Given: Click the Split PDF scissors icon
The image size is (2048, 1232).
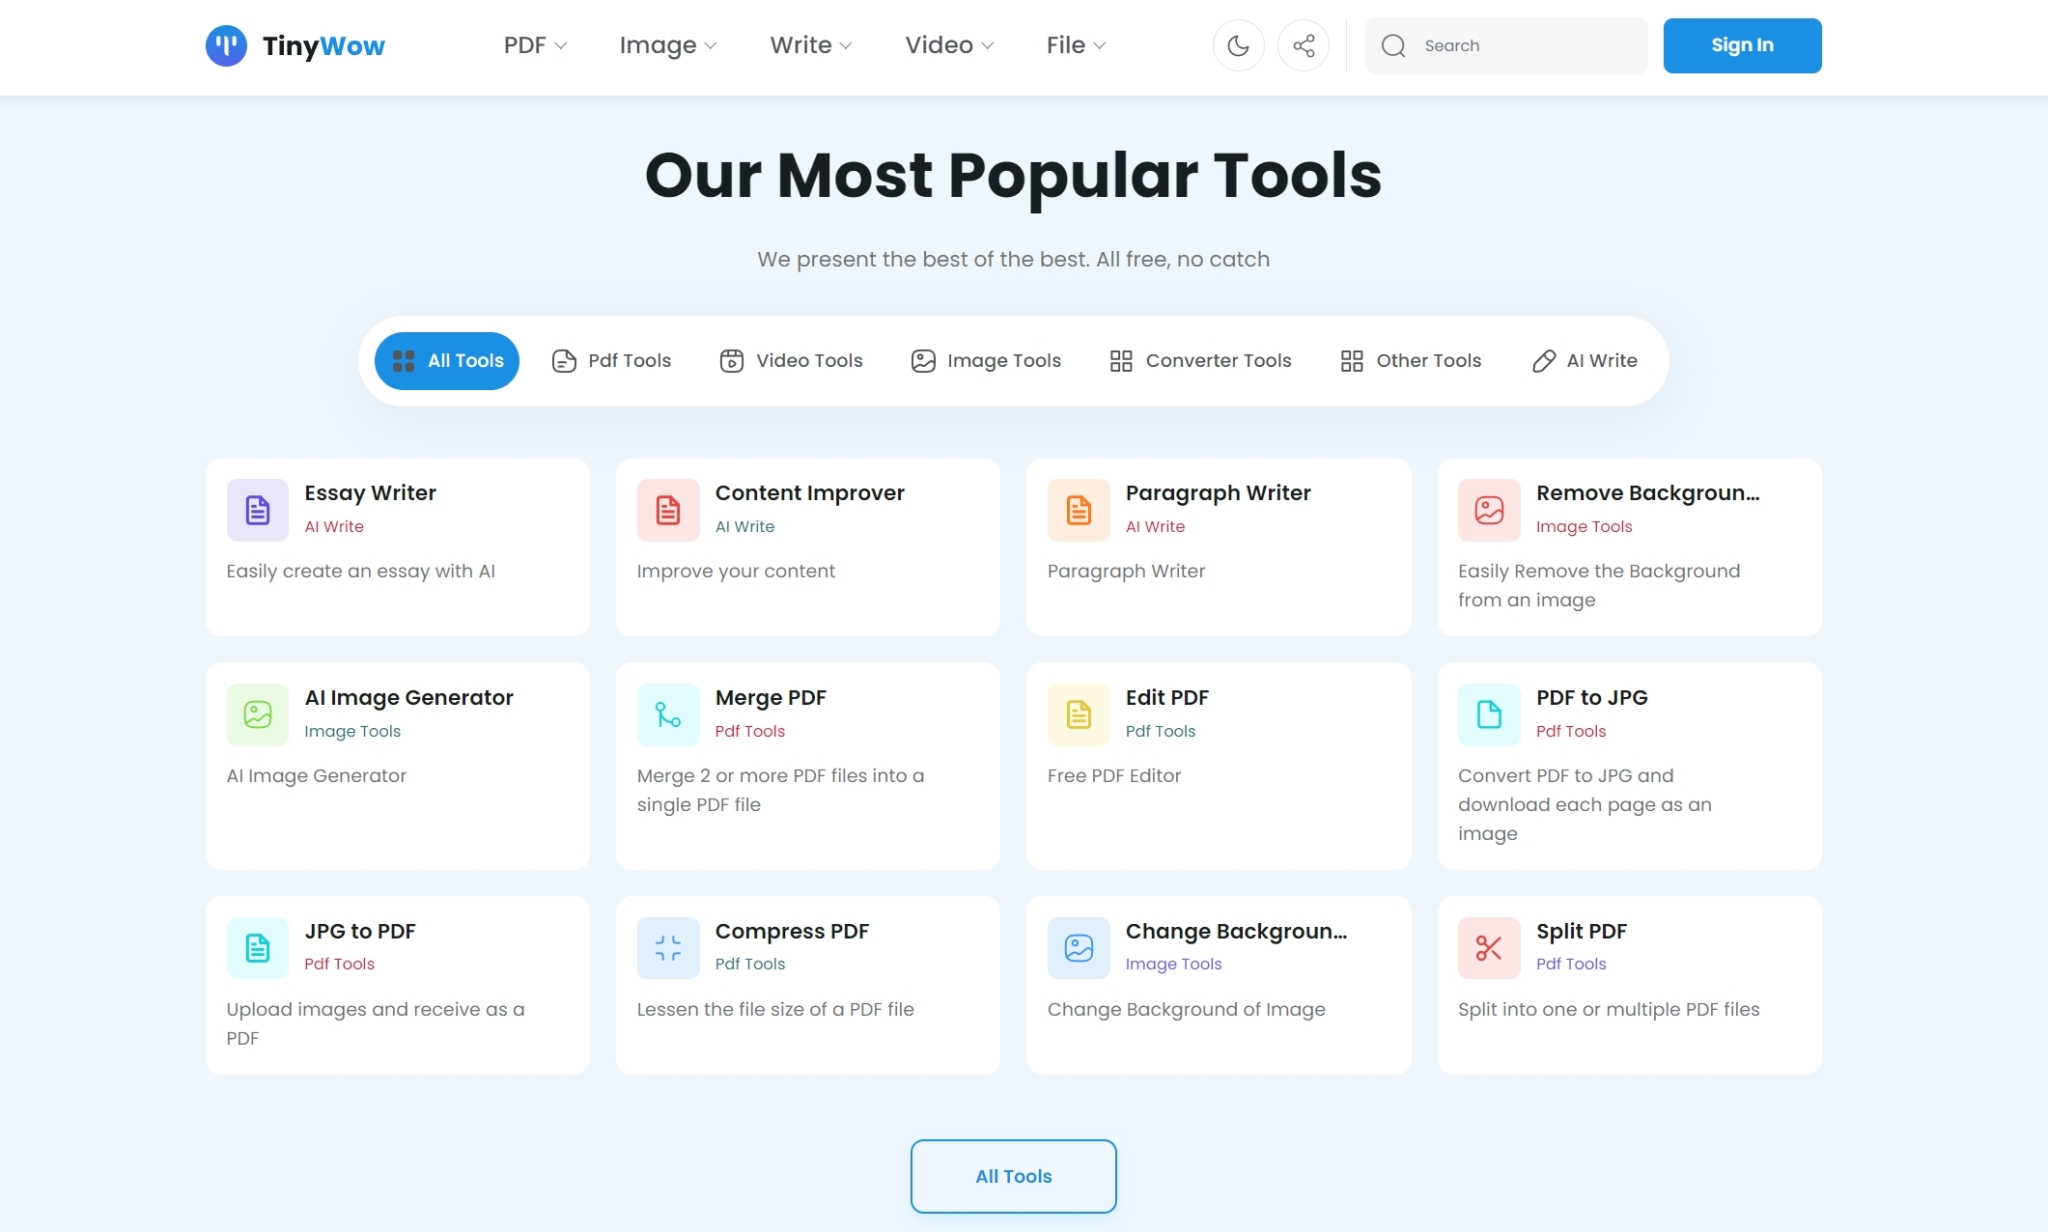Looking at the screenshot, I should click(1487, 948).
